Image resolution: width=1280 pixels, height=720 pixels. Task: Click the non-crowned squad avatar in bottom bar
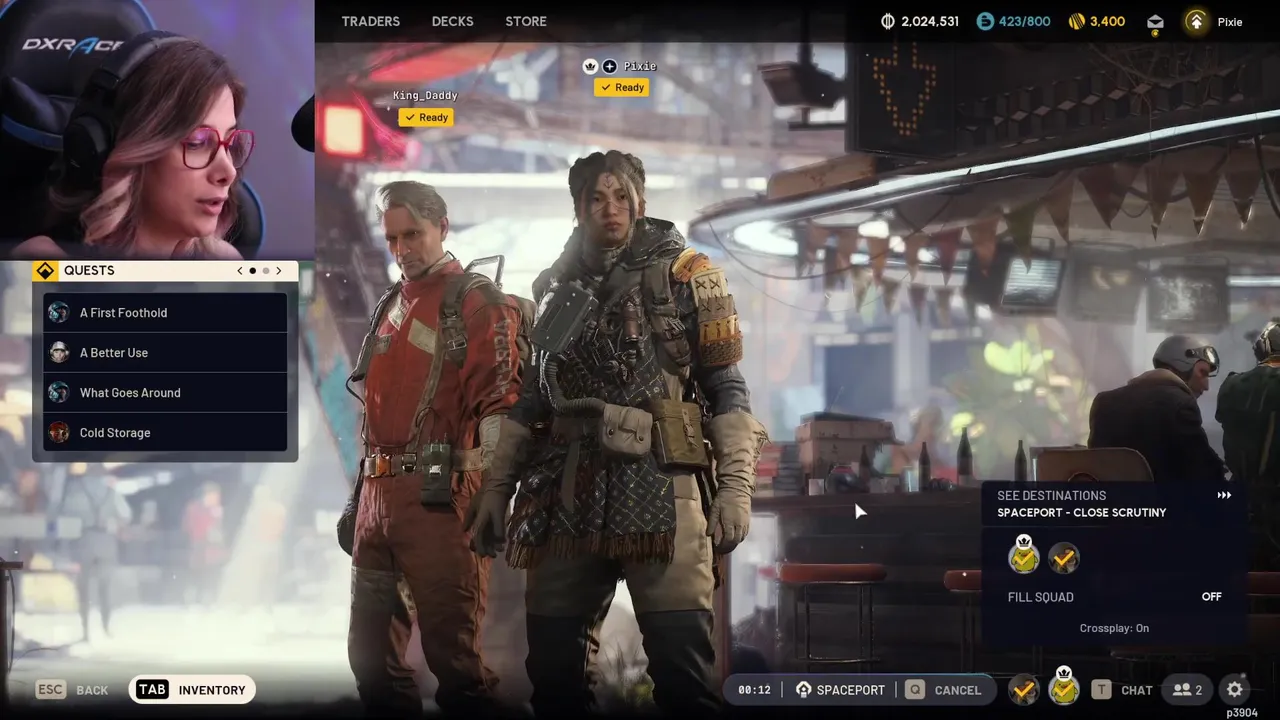[x=1023, y=689]
